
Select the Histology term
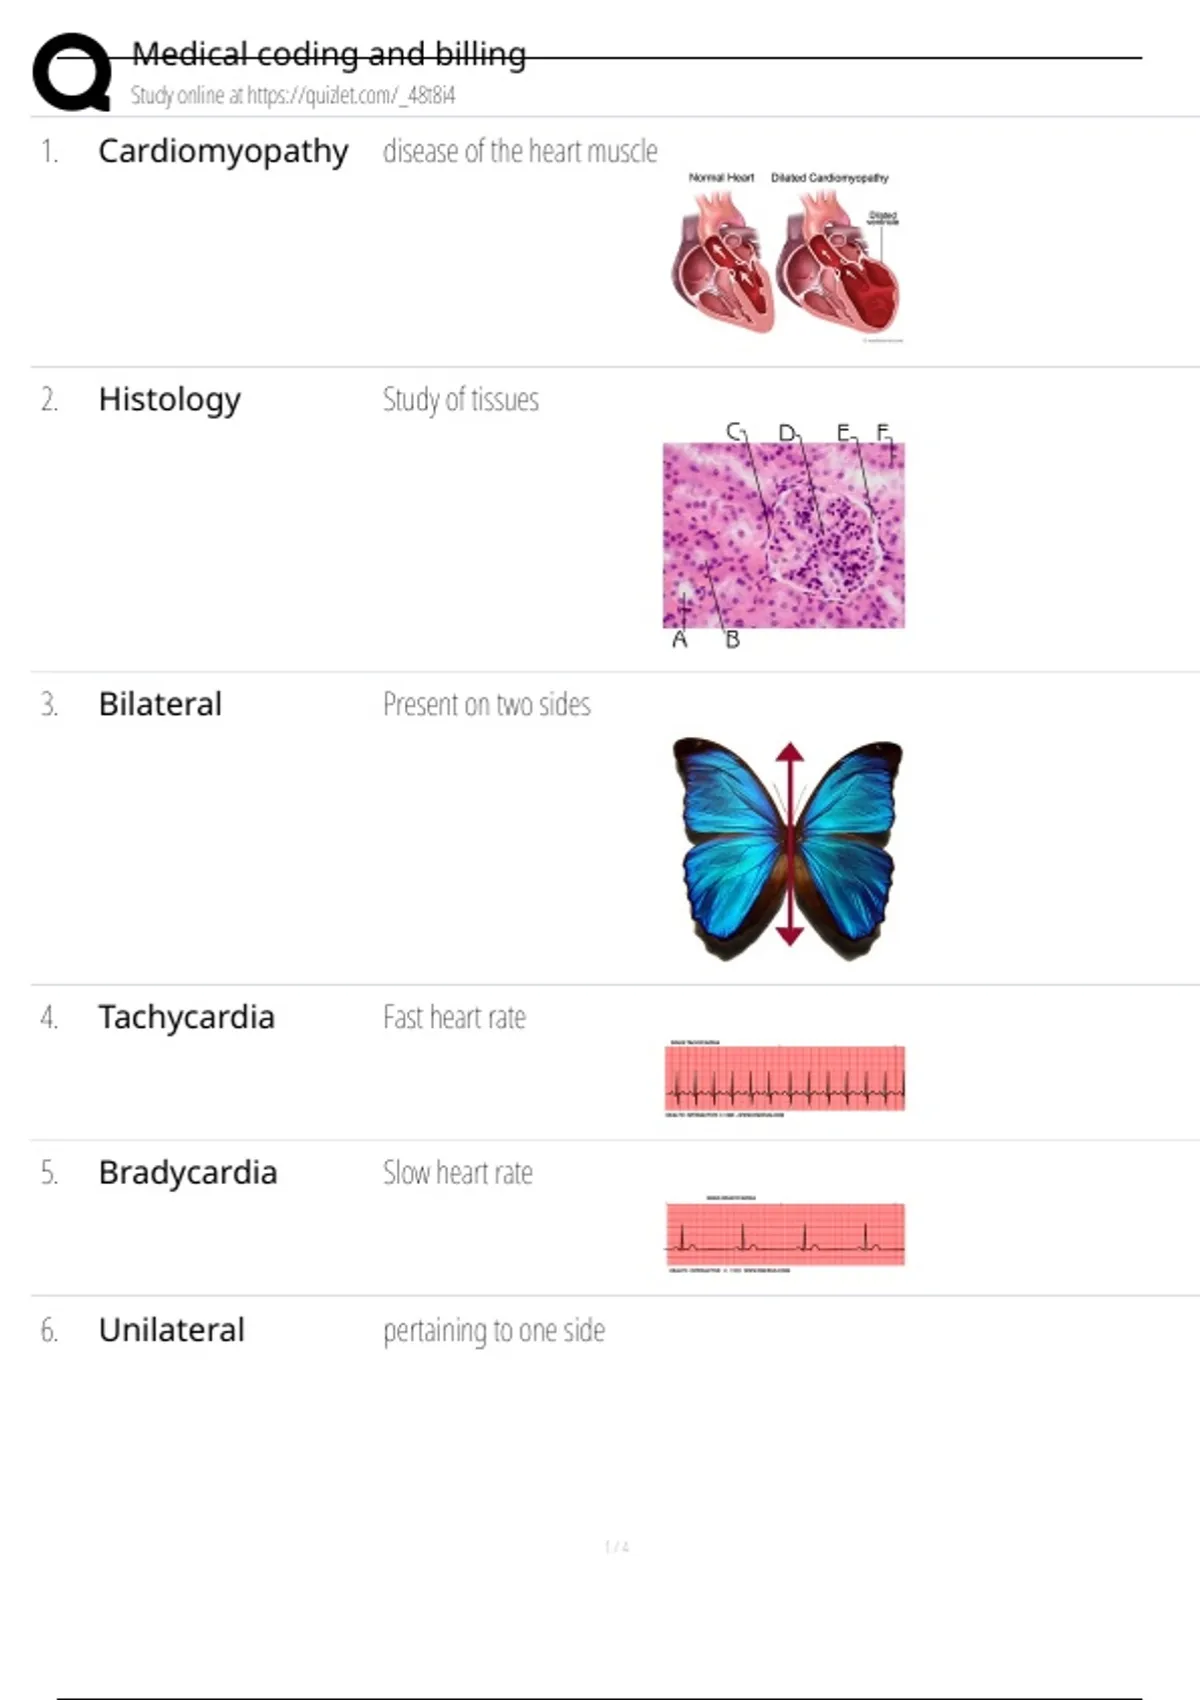pos(169,399)
